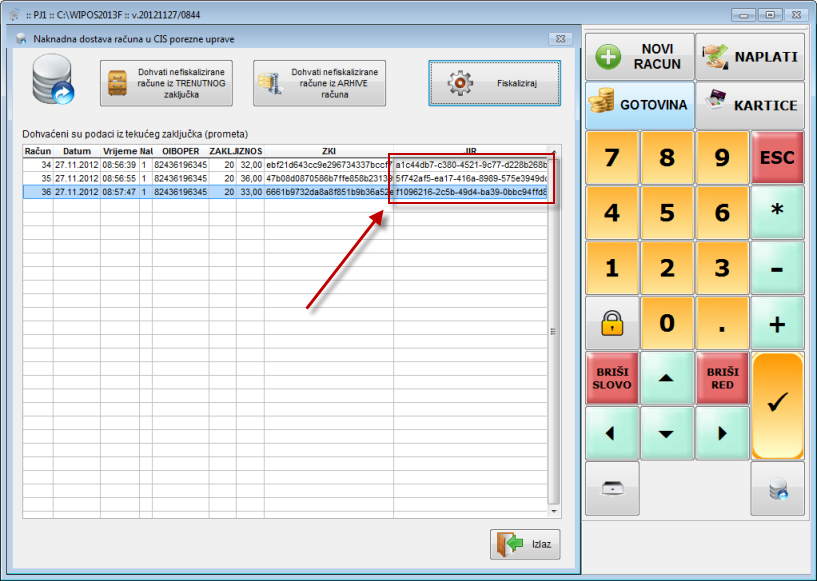The width and height of the screenshot is (817, 581).
Task: Start a NOVI RACUN with plus icon
Action: coord(639,56)
